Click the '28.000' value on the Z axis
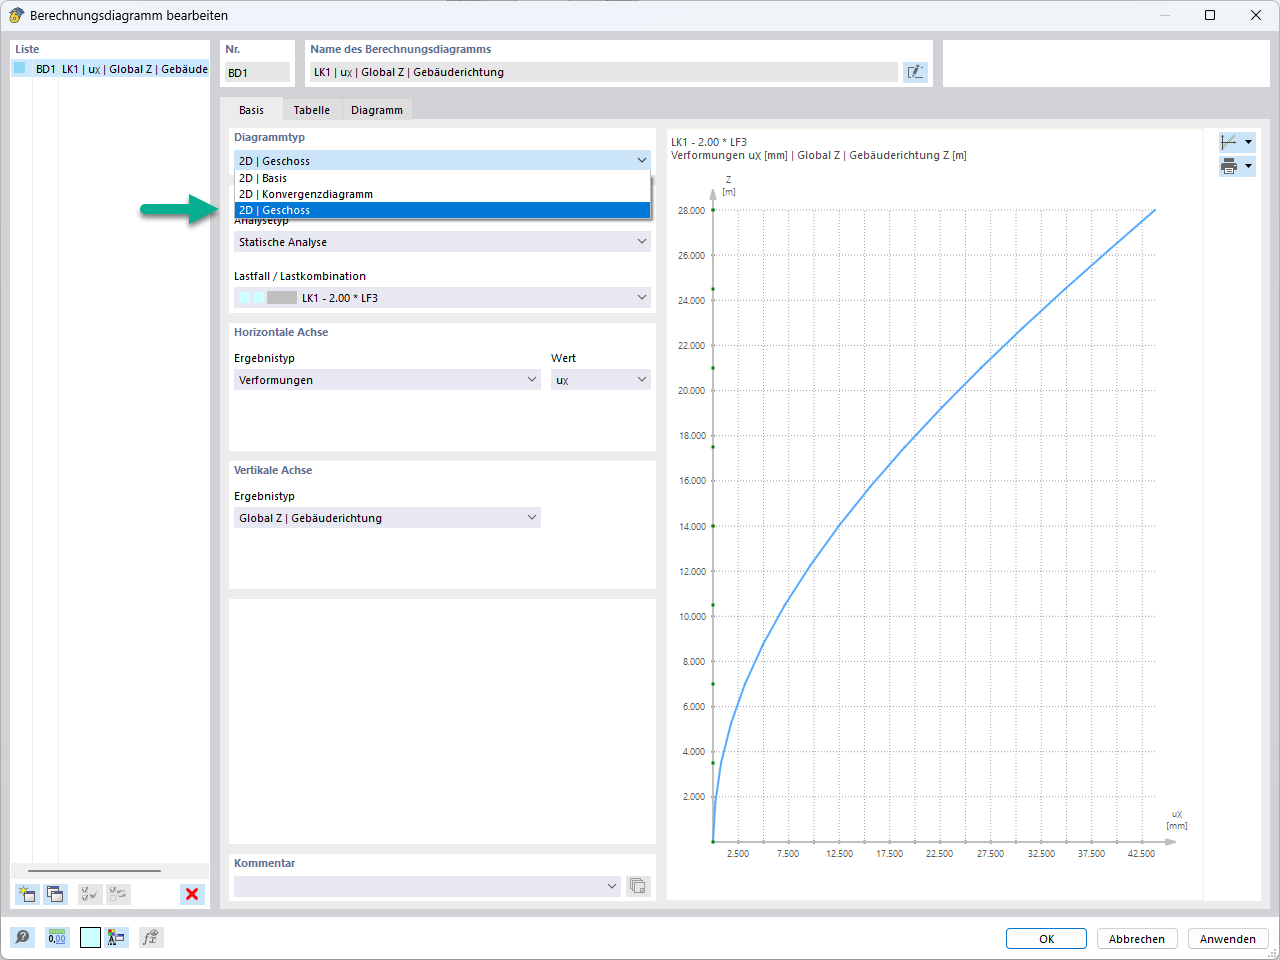 (691, 210)
